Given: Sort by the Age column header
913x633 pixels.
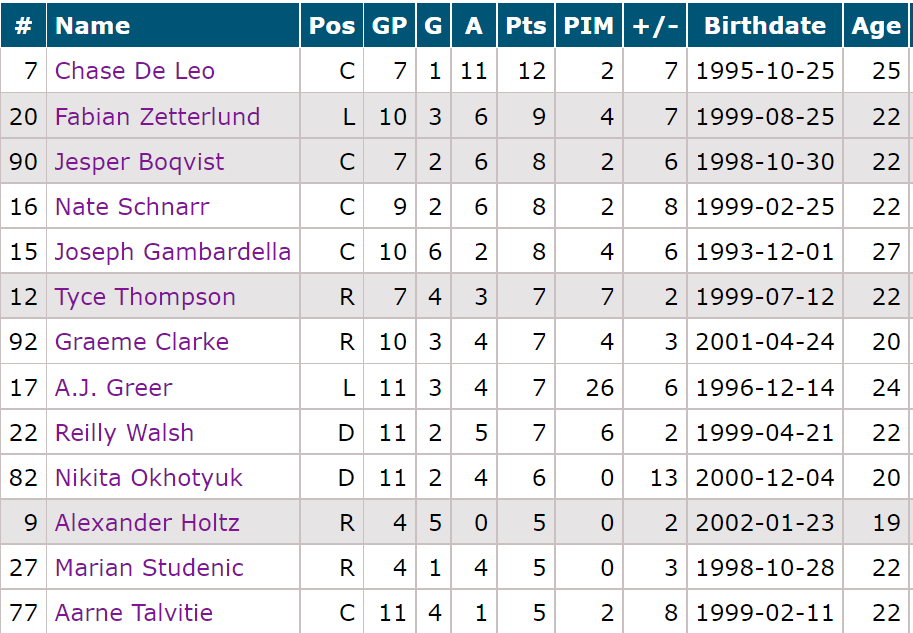Looking at the screenshot, I should pos(876,26).
